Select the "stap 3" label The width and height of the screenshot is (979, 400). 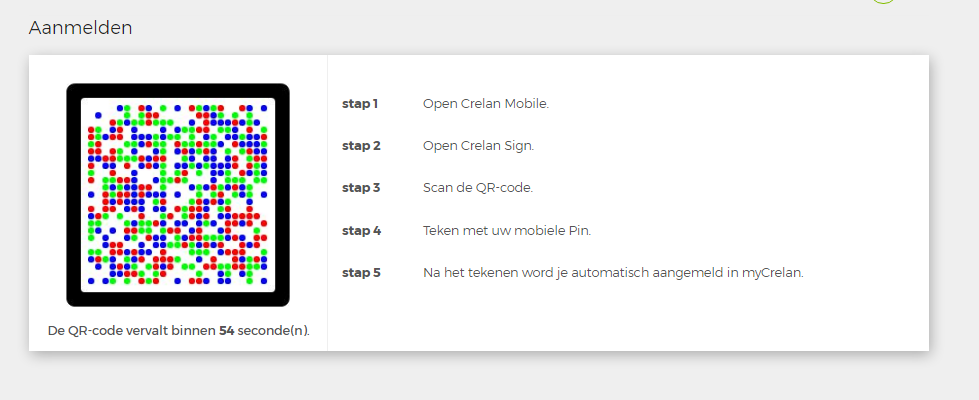tap(361, 187)
